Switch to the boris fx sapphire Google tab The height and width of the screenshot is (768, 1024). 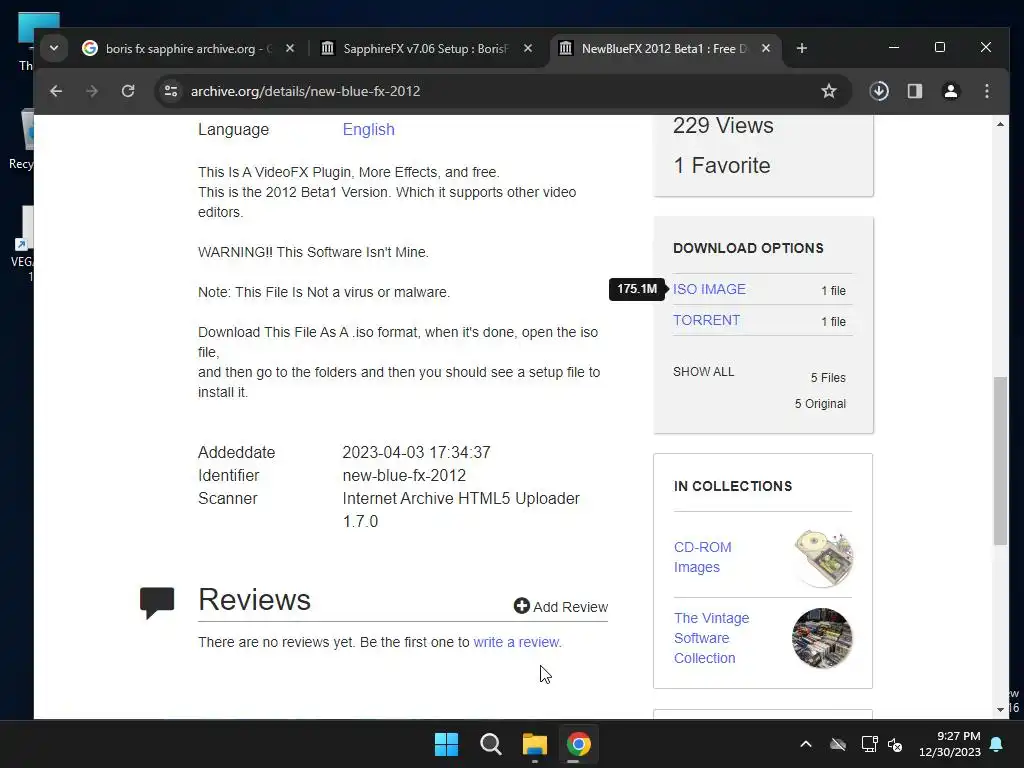(x=189, y=48)
